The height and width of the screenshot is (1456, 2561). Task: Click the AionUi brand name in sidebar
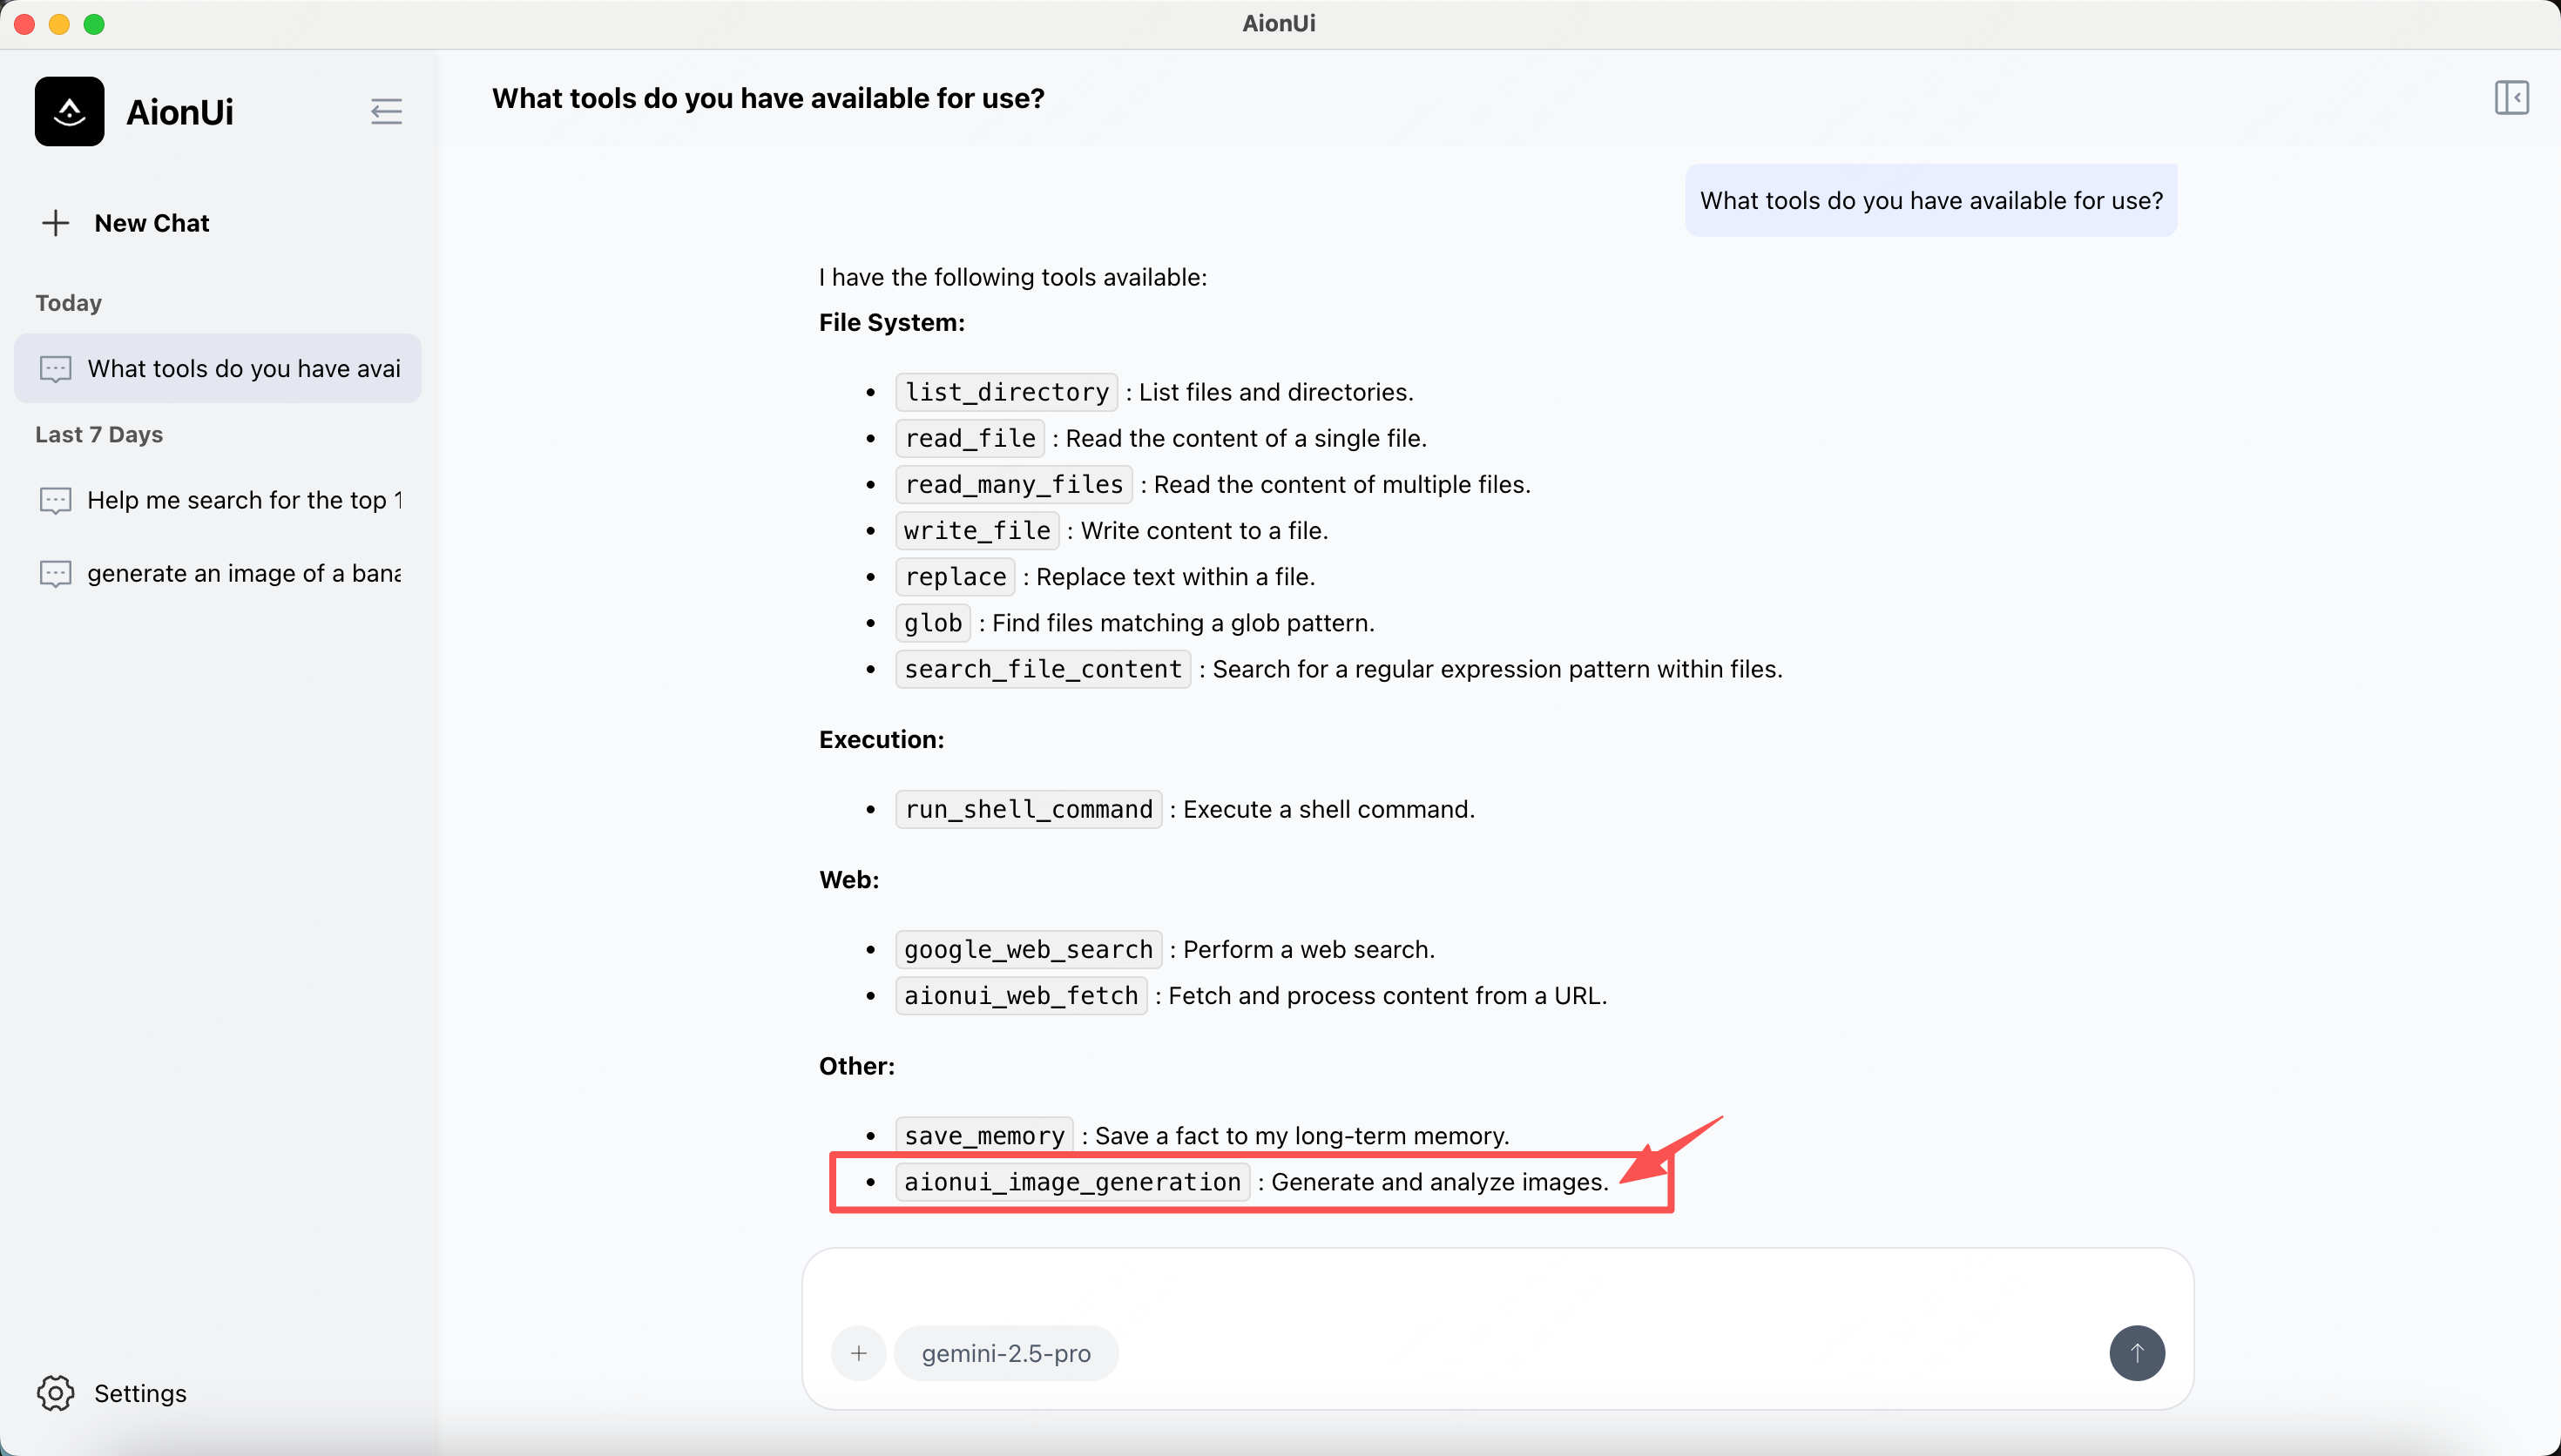click(x=180, y=112)
